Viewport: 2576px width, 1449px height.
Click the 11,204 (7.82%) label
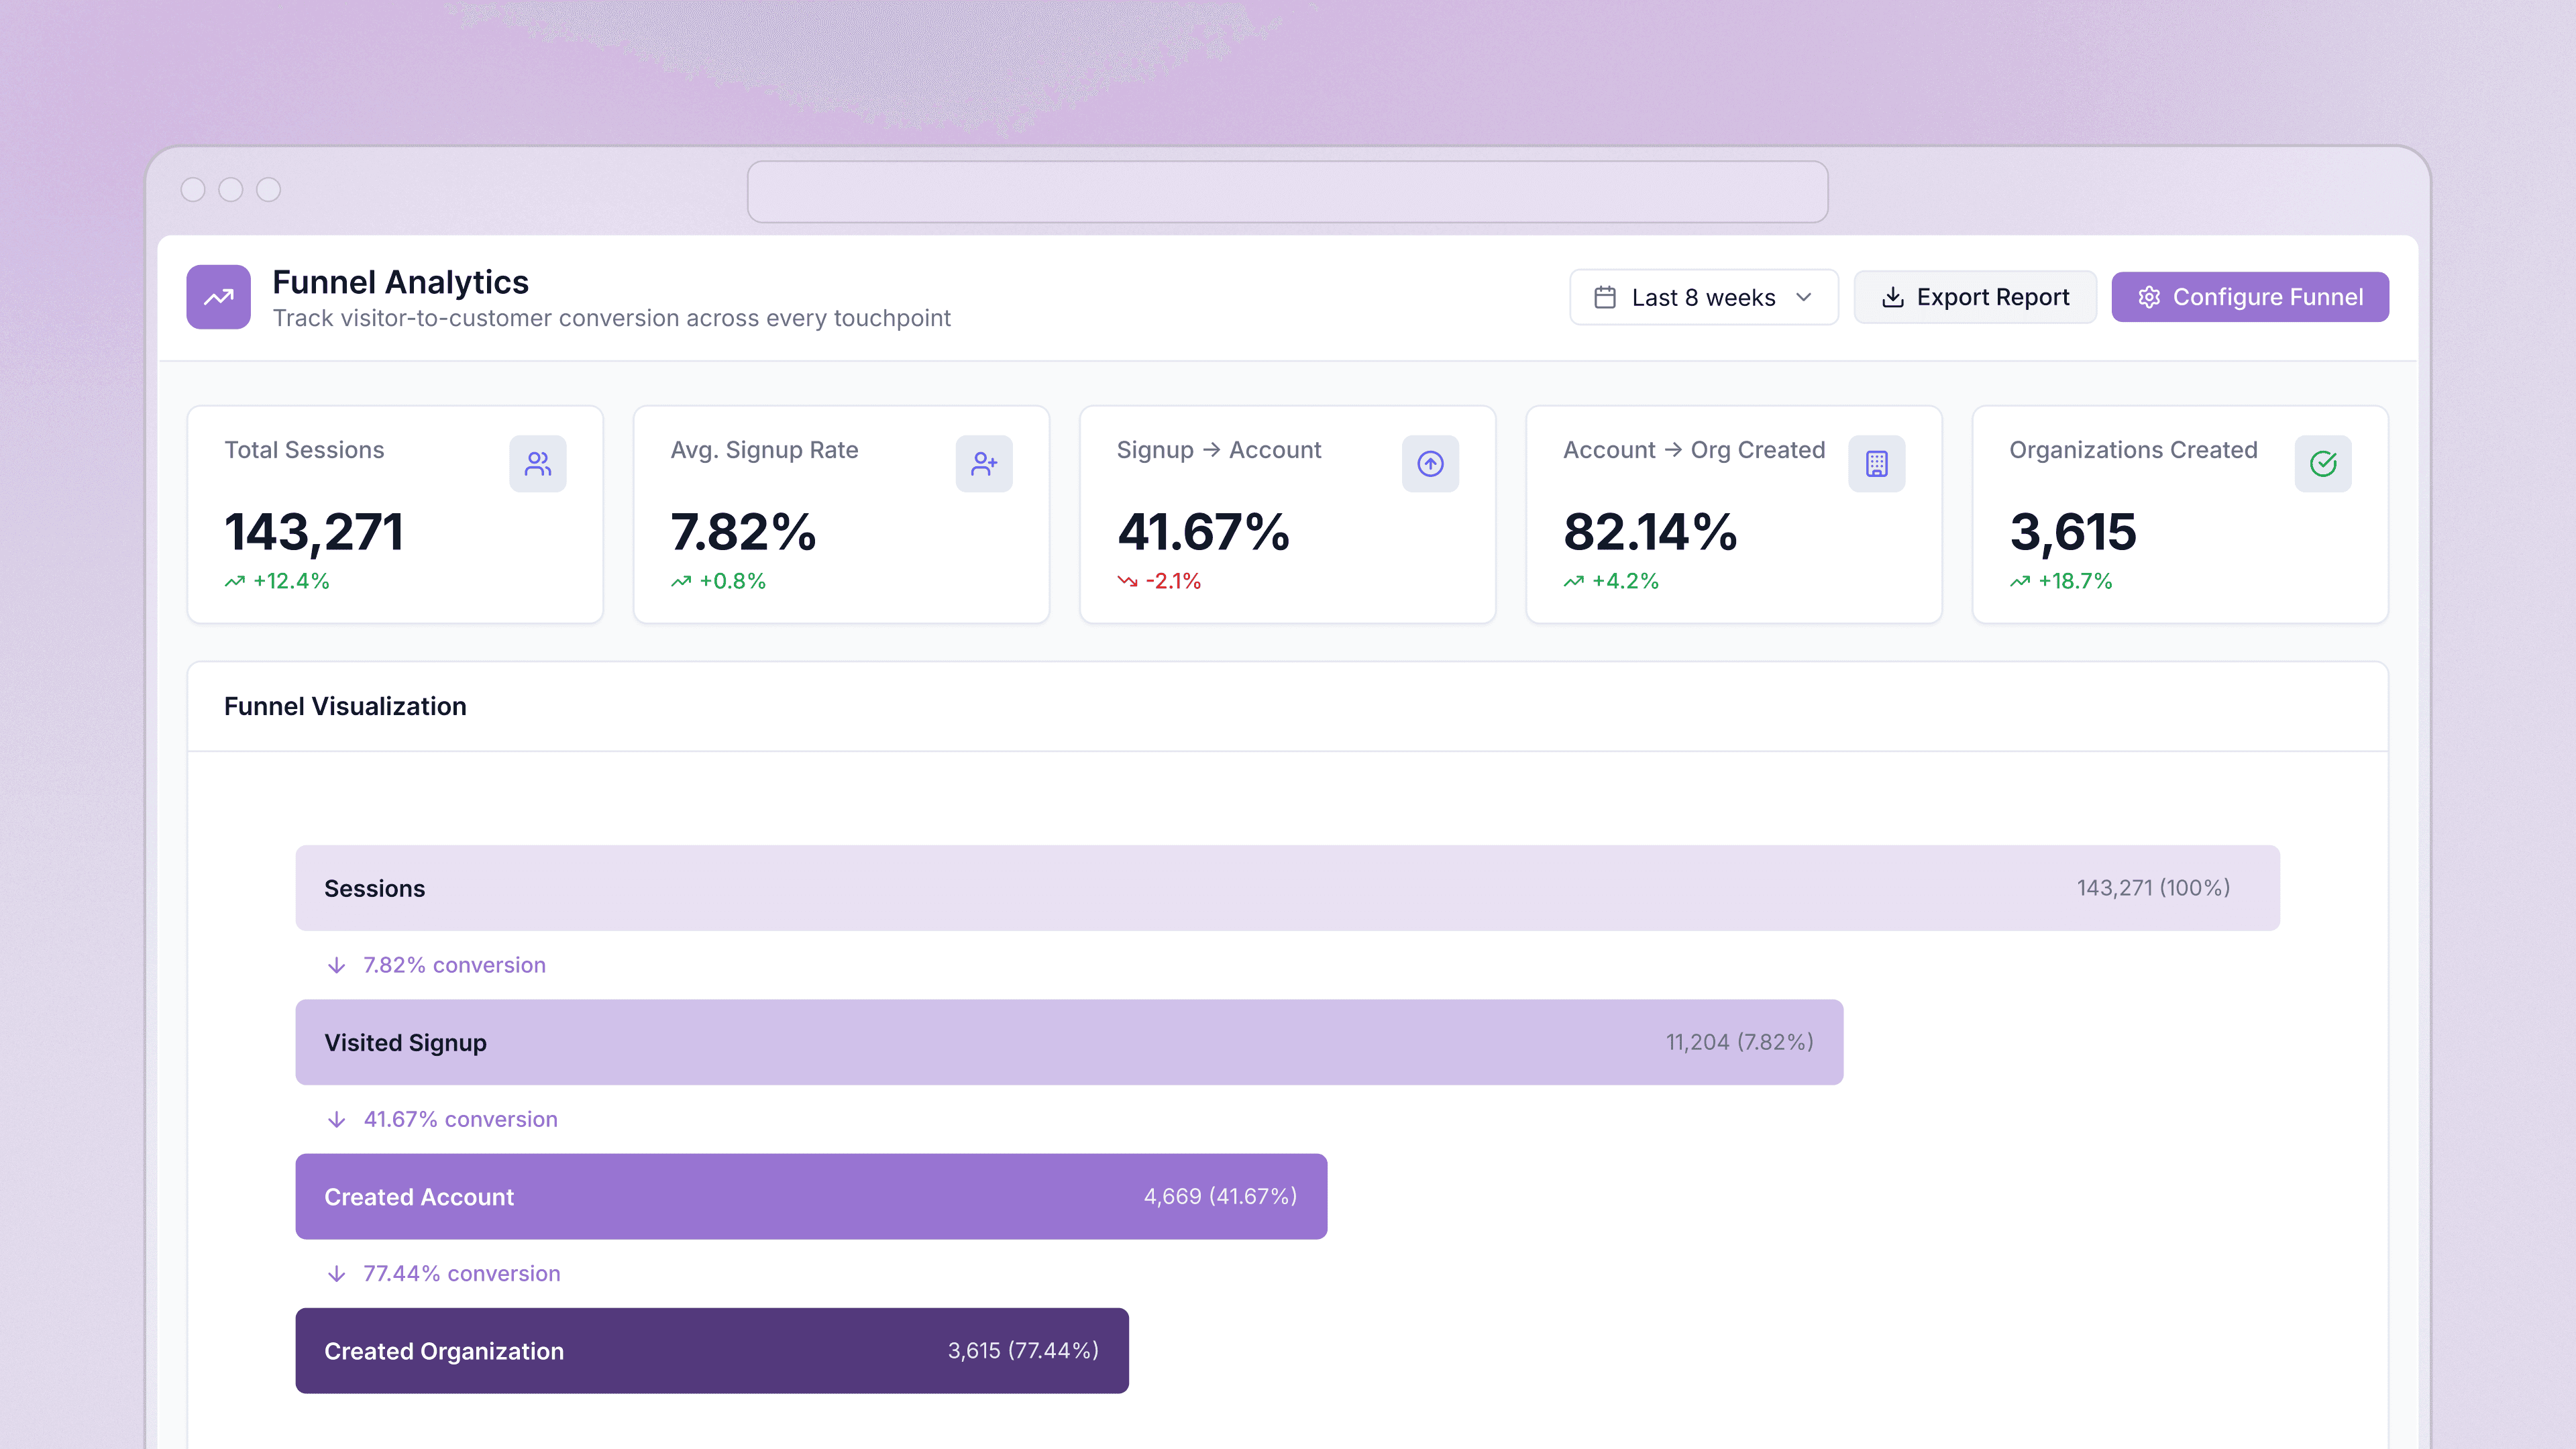tap(1739, 1042)
